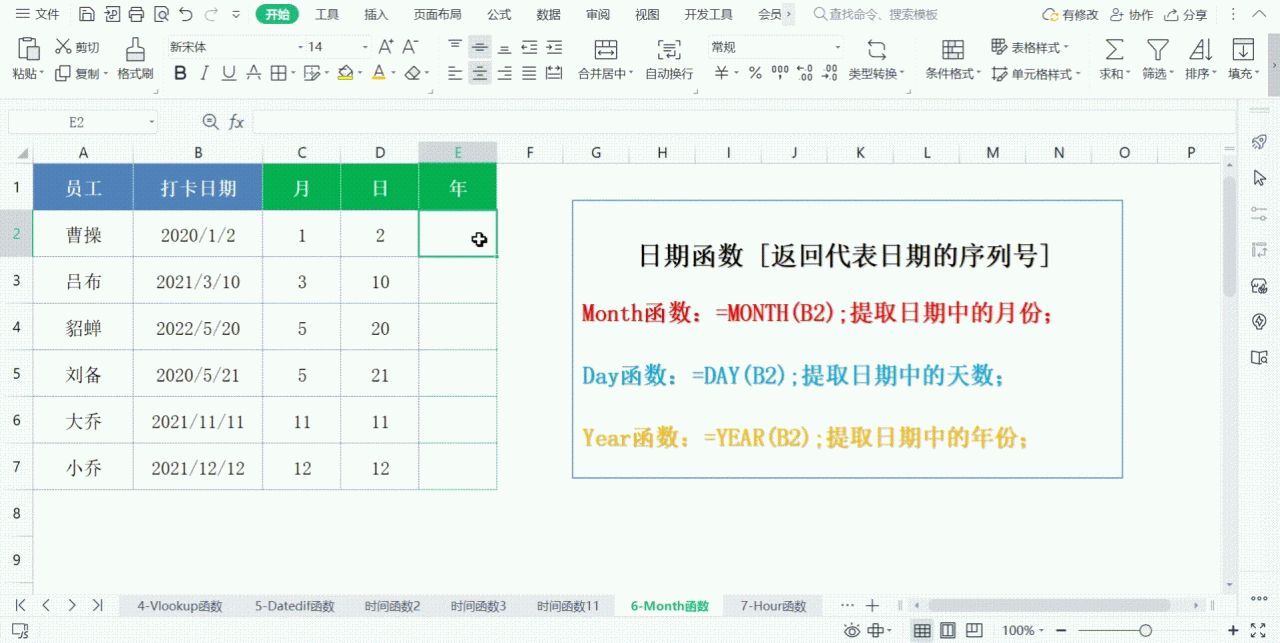
Task: Undo the last action
Action: coord(186,15)
